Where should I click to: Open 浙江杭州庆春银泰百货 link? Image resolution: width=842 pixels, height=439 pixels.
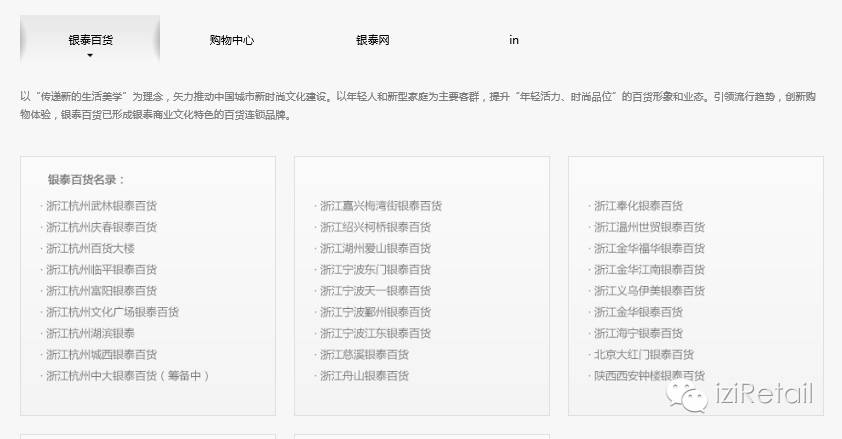coord(101,227)
